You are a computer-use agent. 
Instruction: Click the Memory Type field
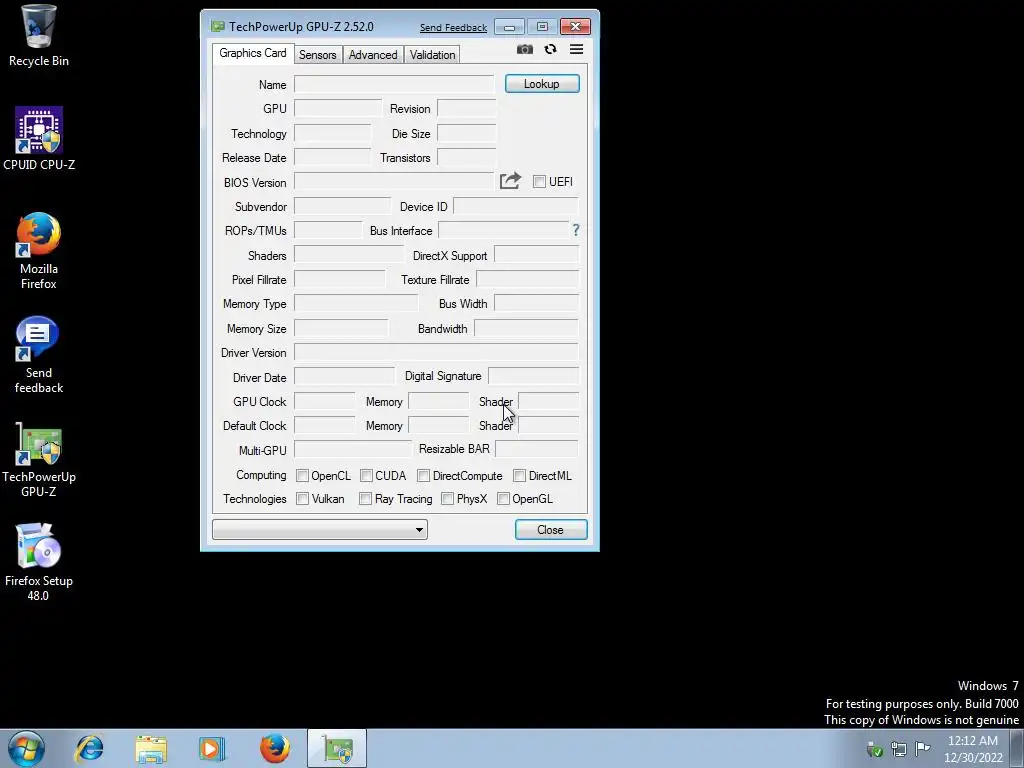(x=356, y=304)
